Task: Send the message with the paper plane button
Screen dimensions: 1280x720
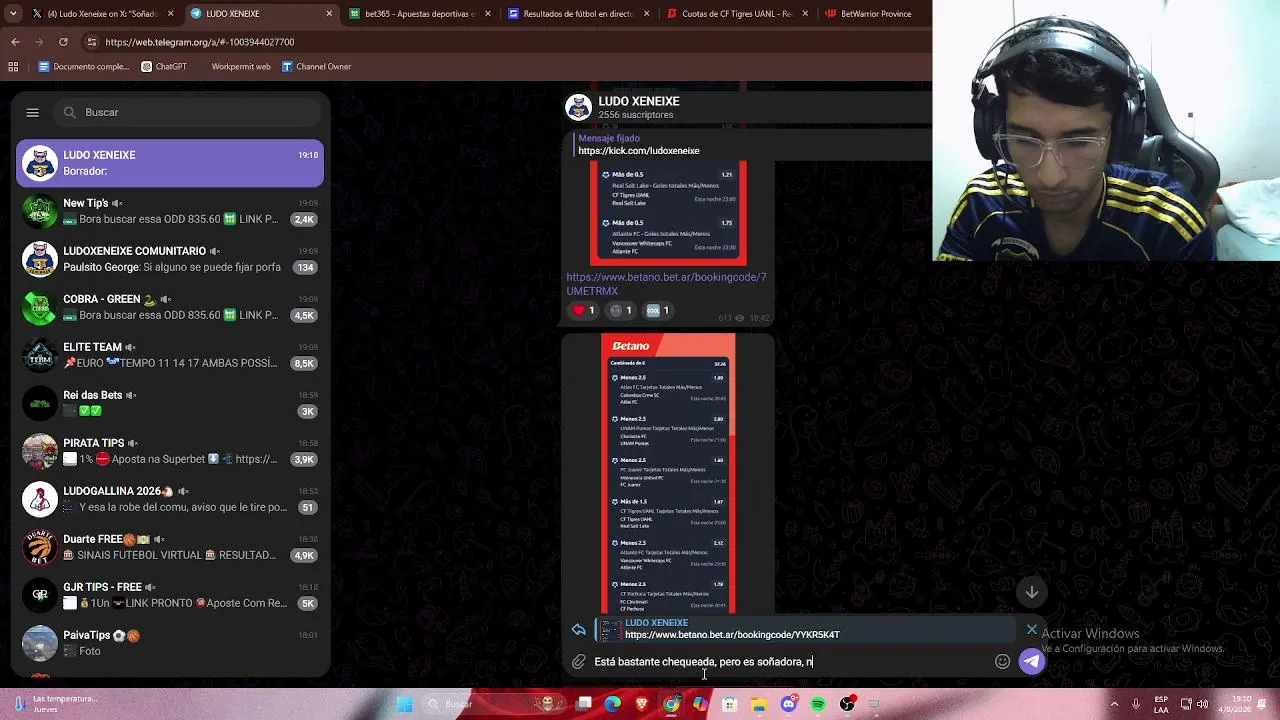Action: click(1031, 661)
